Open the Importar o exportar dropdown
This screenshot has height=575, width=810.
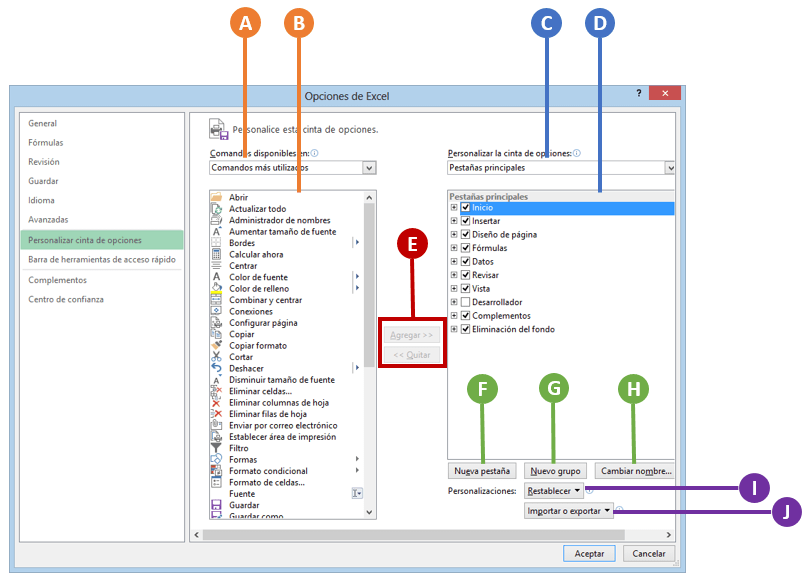(569, 510)
